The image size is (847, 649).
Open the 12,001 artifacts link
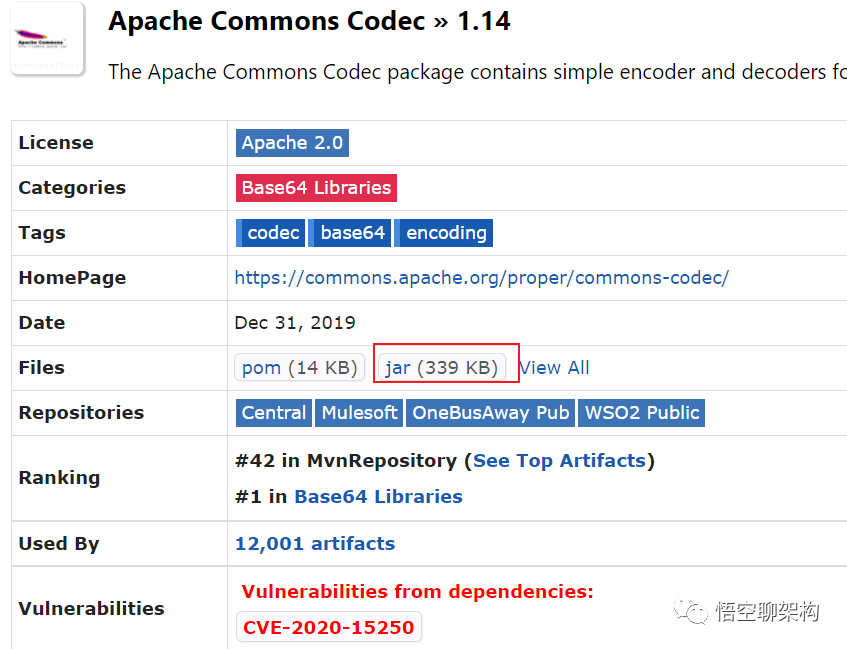(x=315, y=544)
